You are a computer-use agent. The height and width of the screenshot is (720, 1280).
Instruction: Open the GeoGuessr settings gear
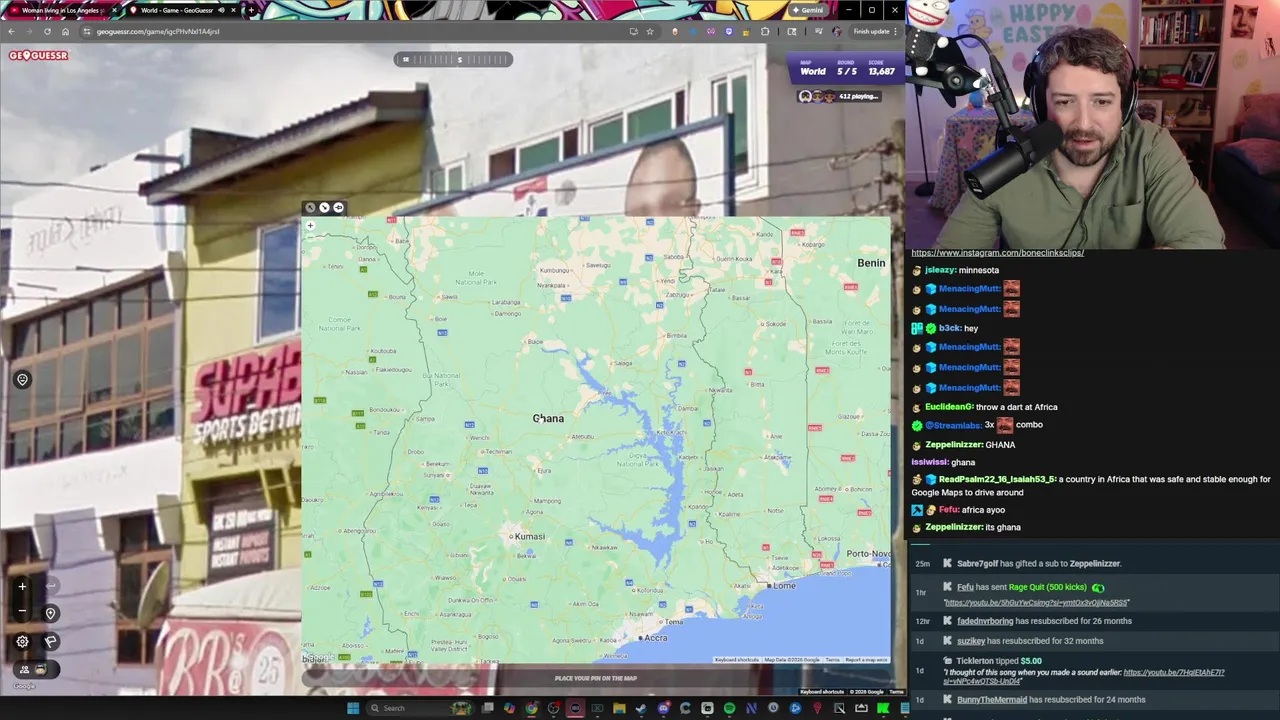pyautogui.click(x=22, y=642)
